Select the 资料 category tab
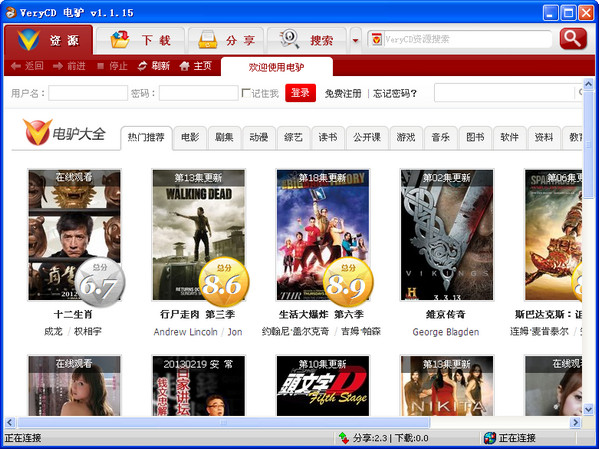Image resolution: width=599 pixels, height=449 pixels. point(544,137)
